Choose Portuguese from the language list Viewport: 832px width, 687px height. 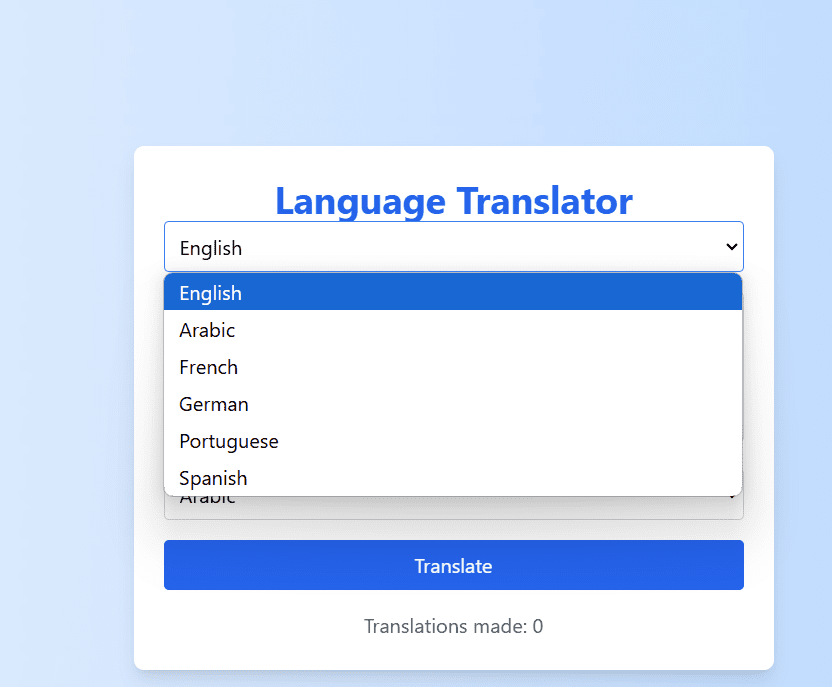453,441
